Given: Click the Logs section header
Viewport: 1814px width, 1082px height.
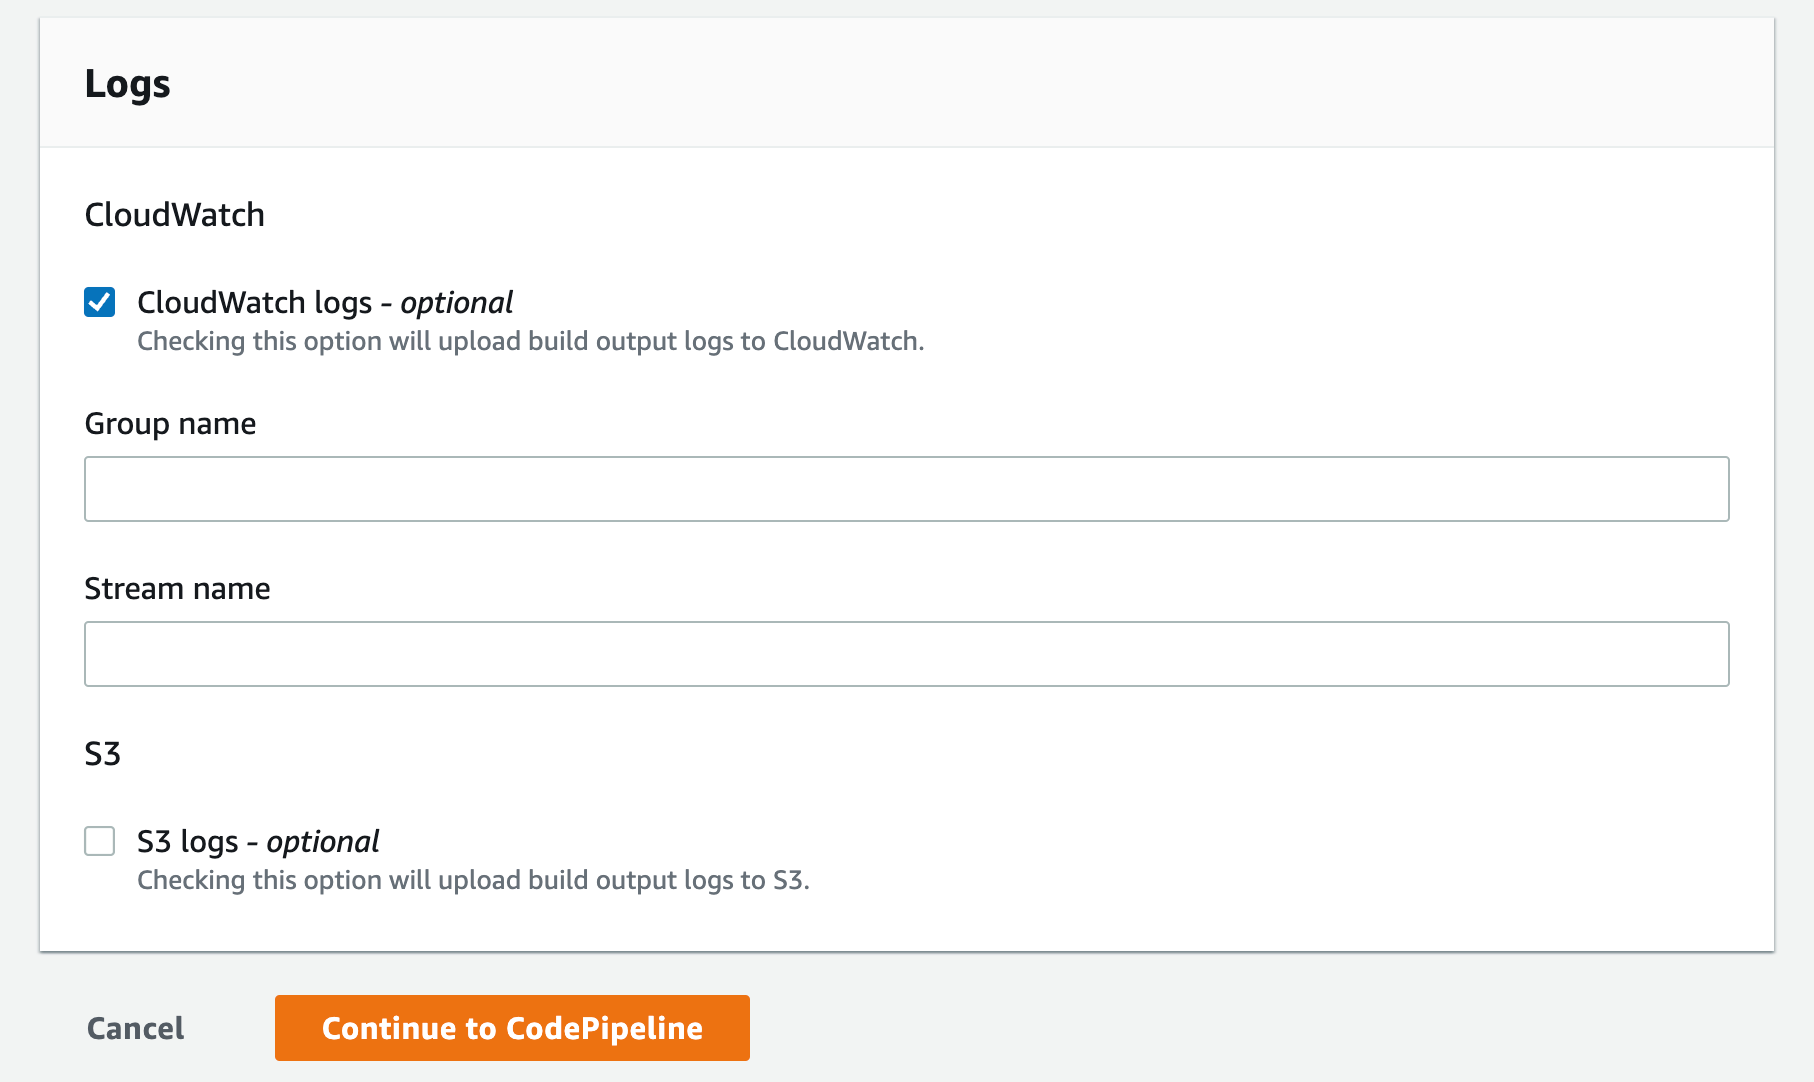Looking at the screenshot, I should click(x=128, y=84).
